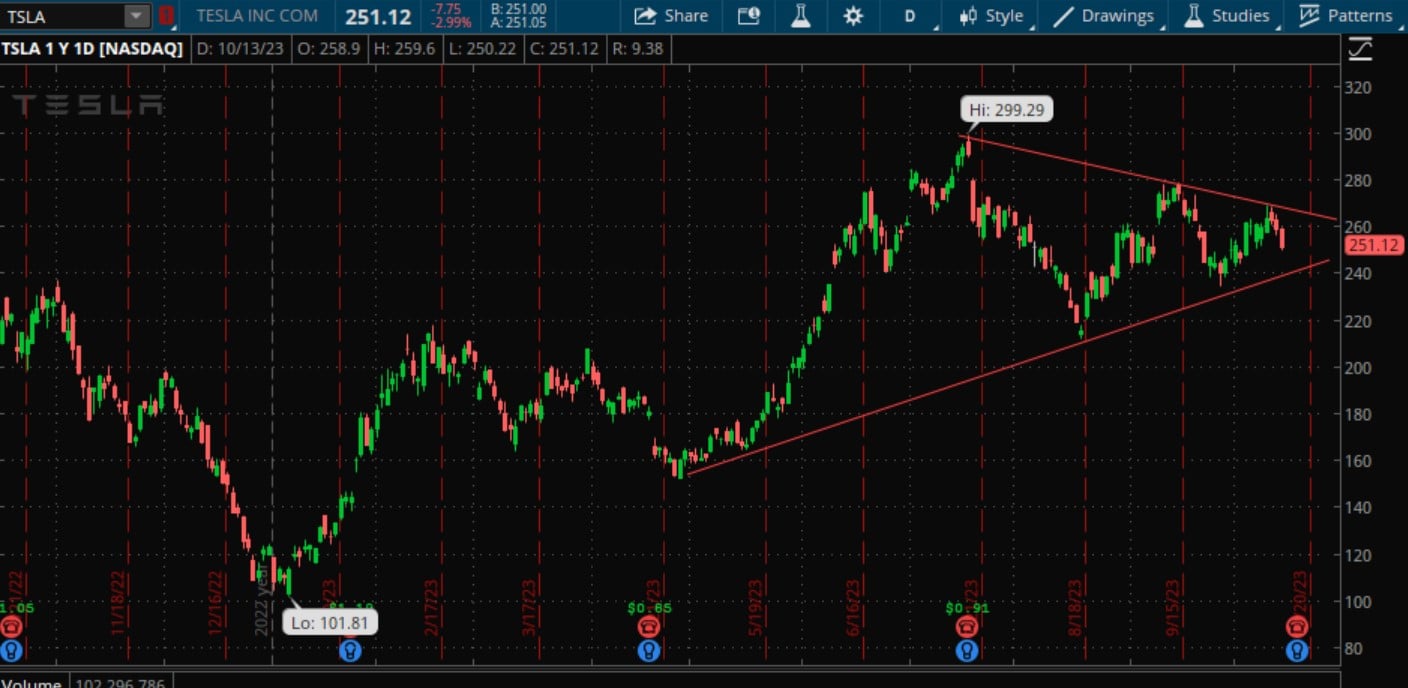
Task: Click the large 251.12 last price in header
Action: [x=378, y=17]
